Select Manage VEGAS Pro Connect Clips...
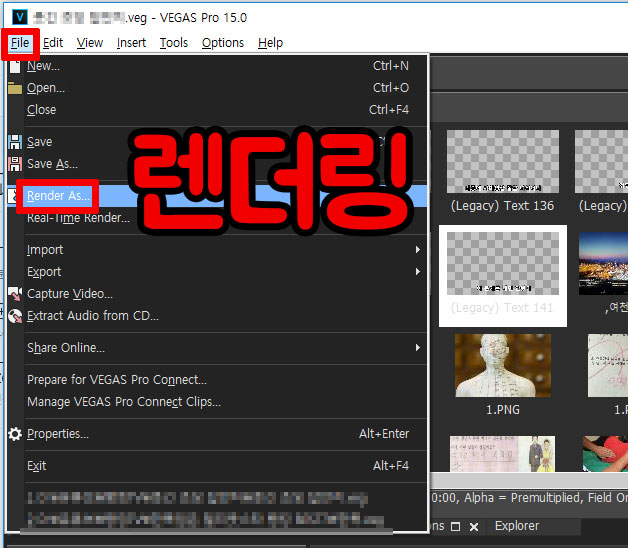 217,402
